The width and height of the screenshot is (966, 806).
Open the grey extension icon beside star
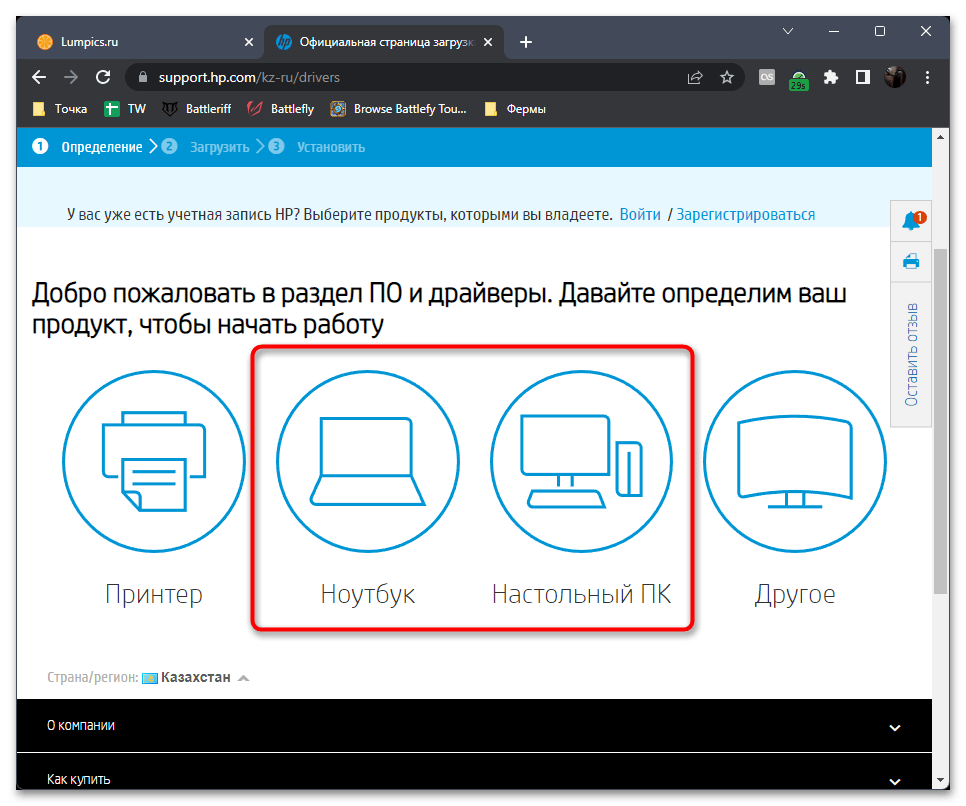(767, 77)
